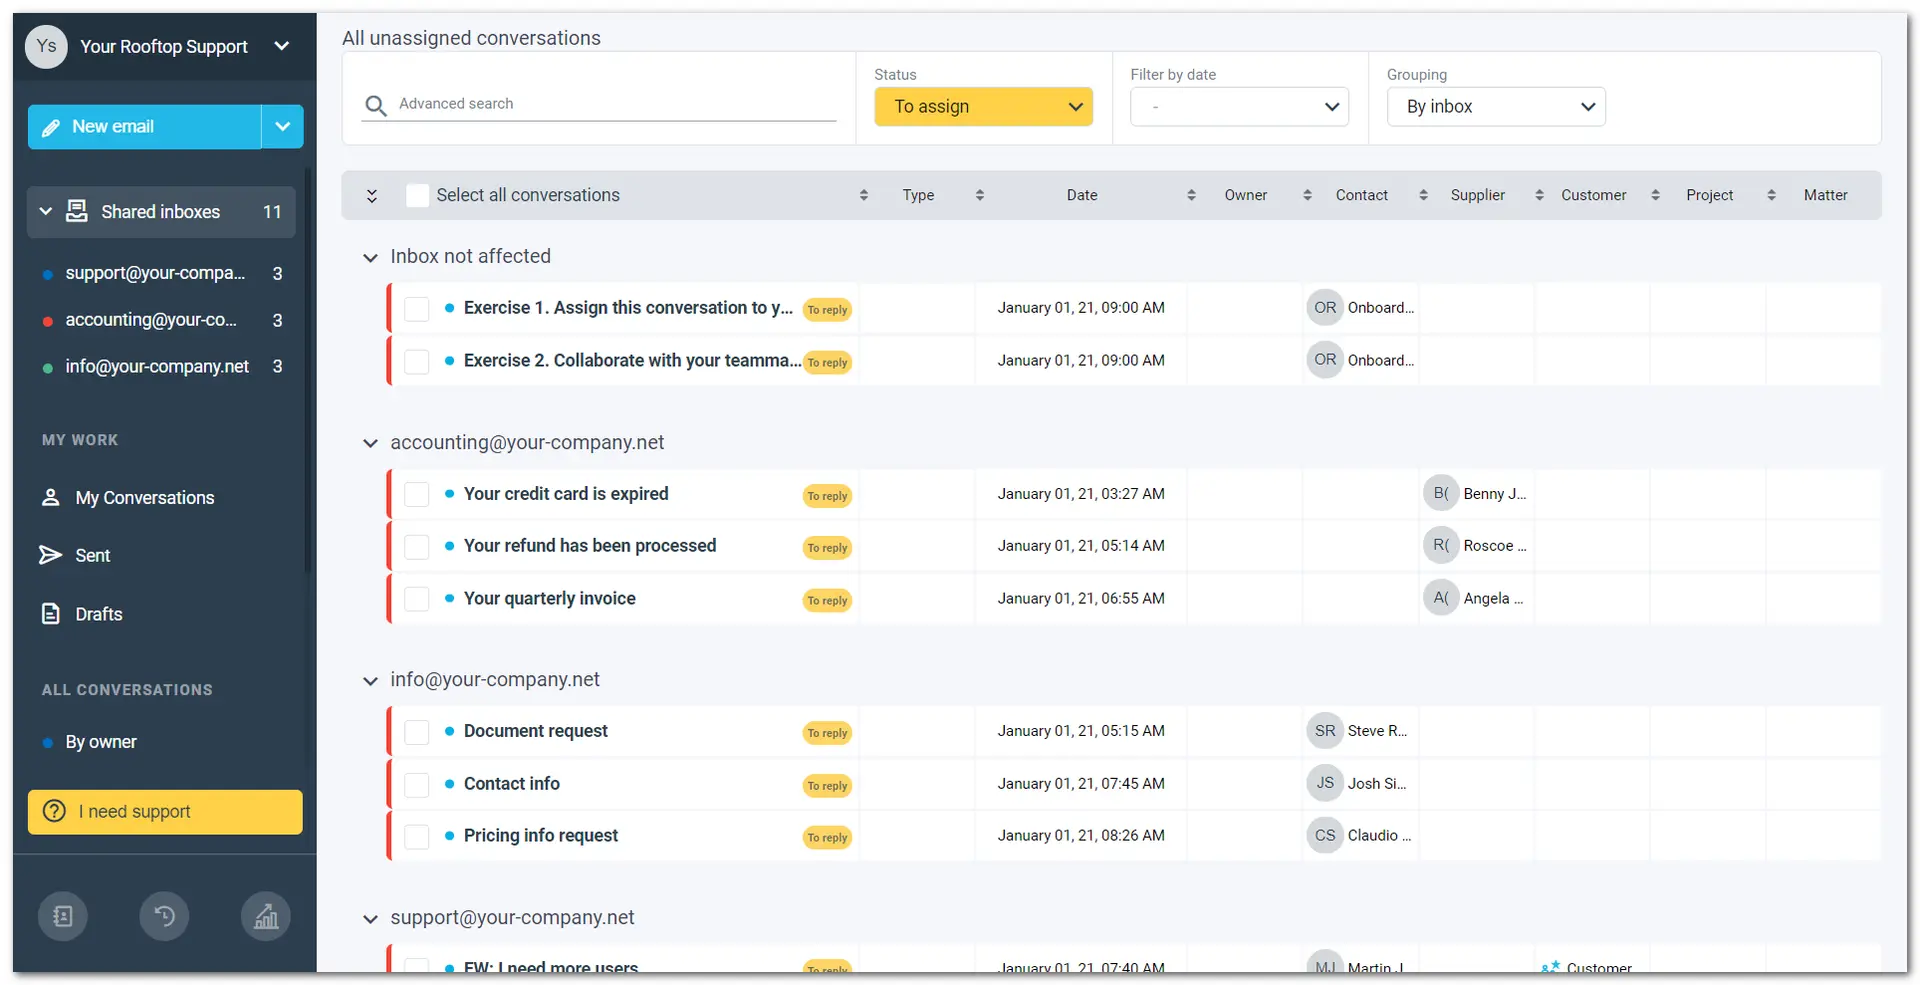
Task: Click the Advanced search input field
Action: point(615,104)
